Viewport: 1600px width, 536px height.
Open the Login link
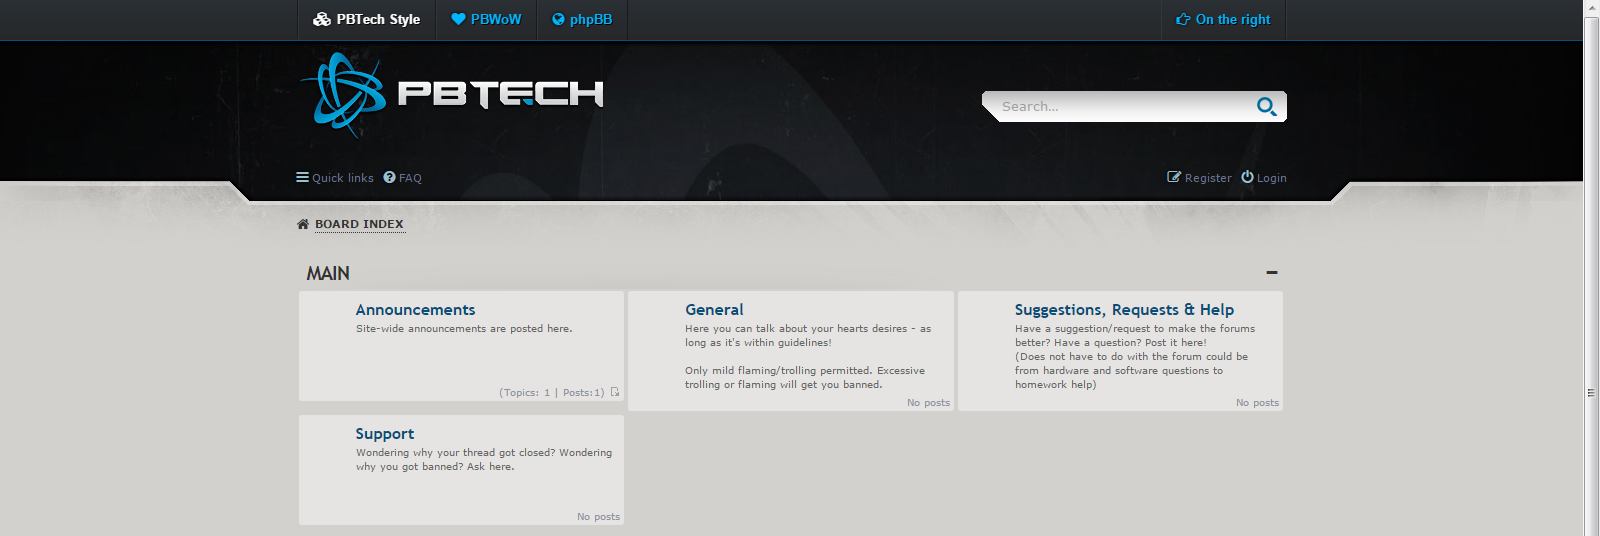click(x=1264, y=178)
